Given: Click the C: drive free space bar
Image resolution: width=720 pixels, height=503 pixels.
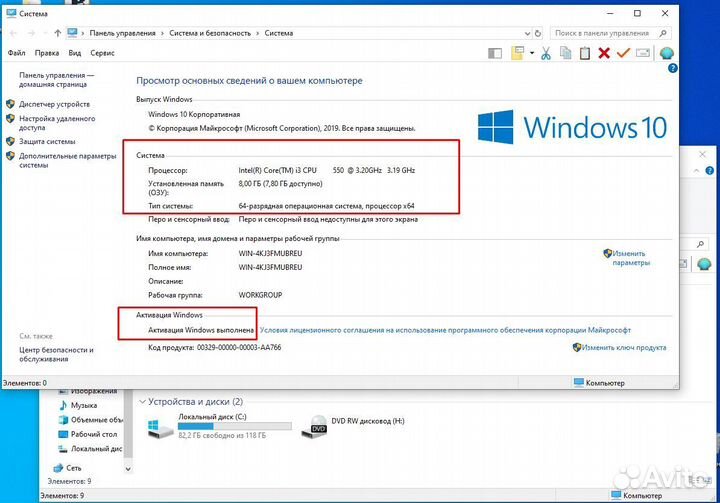Looking at the screenshot, I should [235, 426].
